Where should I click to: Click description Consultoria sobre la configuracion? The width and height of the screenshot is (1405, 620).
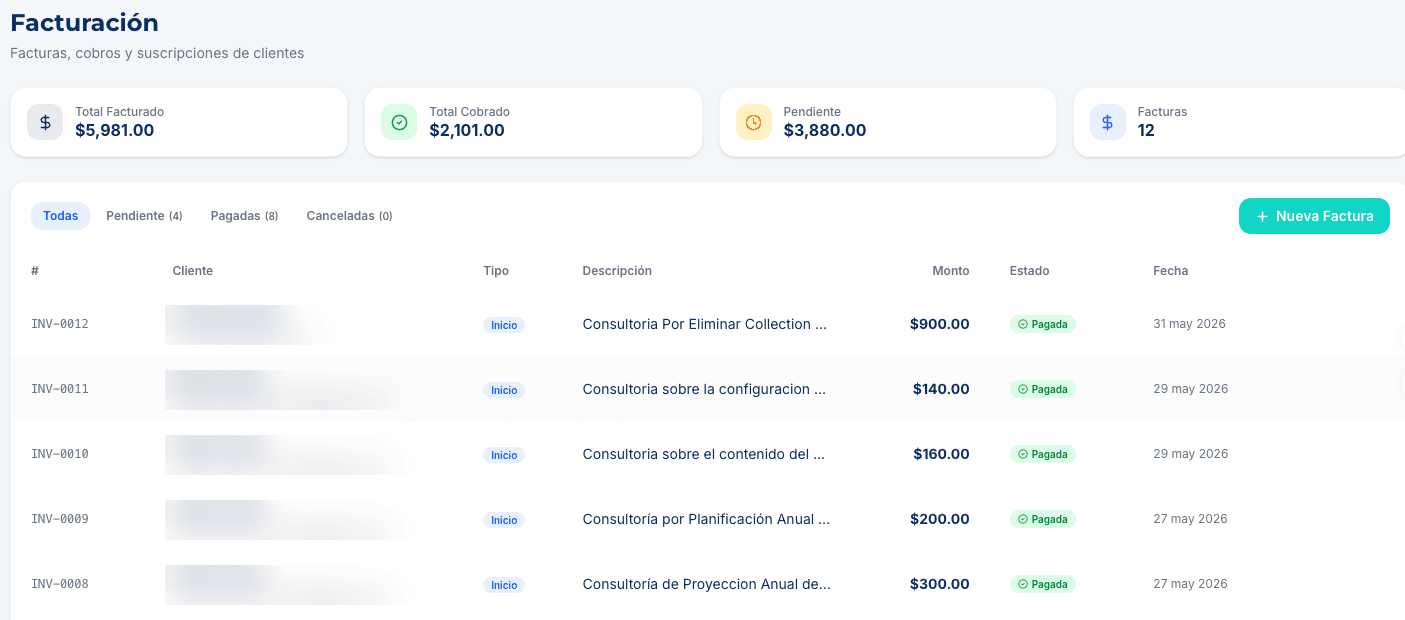(x=705, y=389)
